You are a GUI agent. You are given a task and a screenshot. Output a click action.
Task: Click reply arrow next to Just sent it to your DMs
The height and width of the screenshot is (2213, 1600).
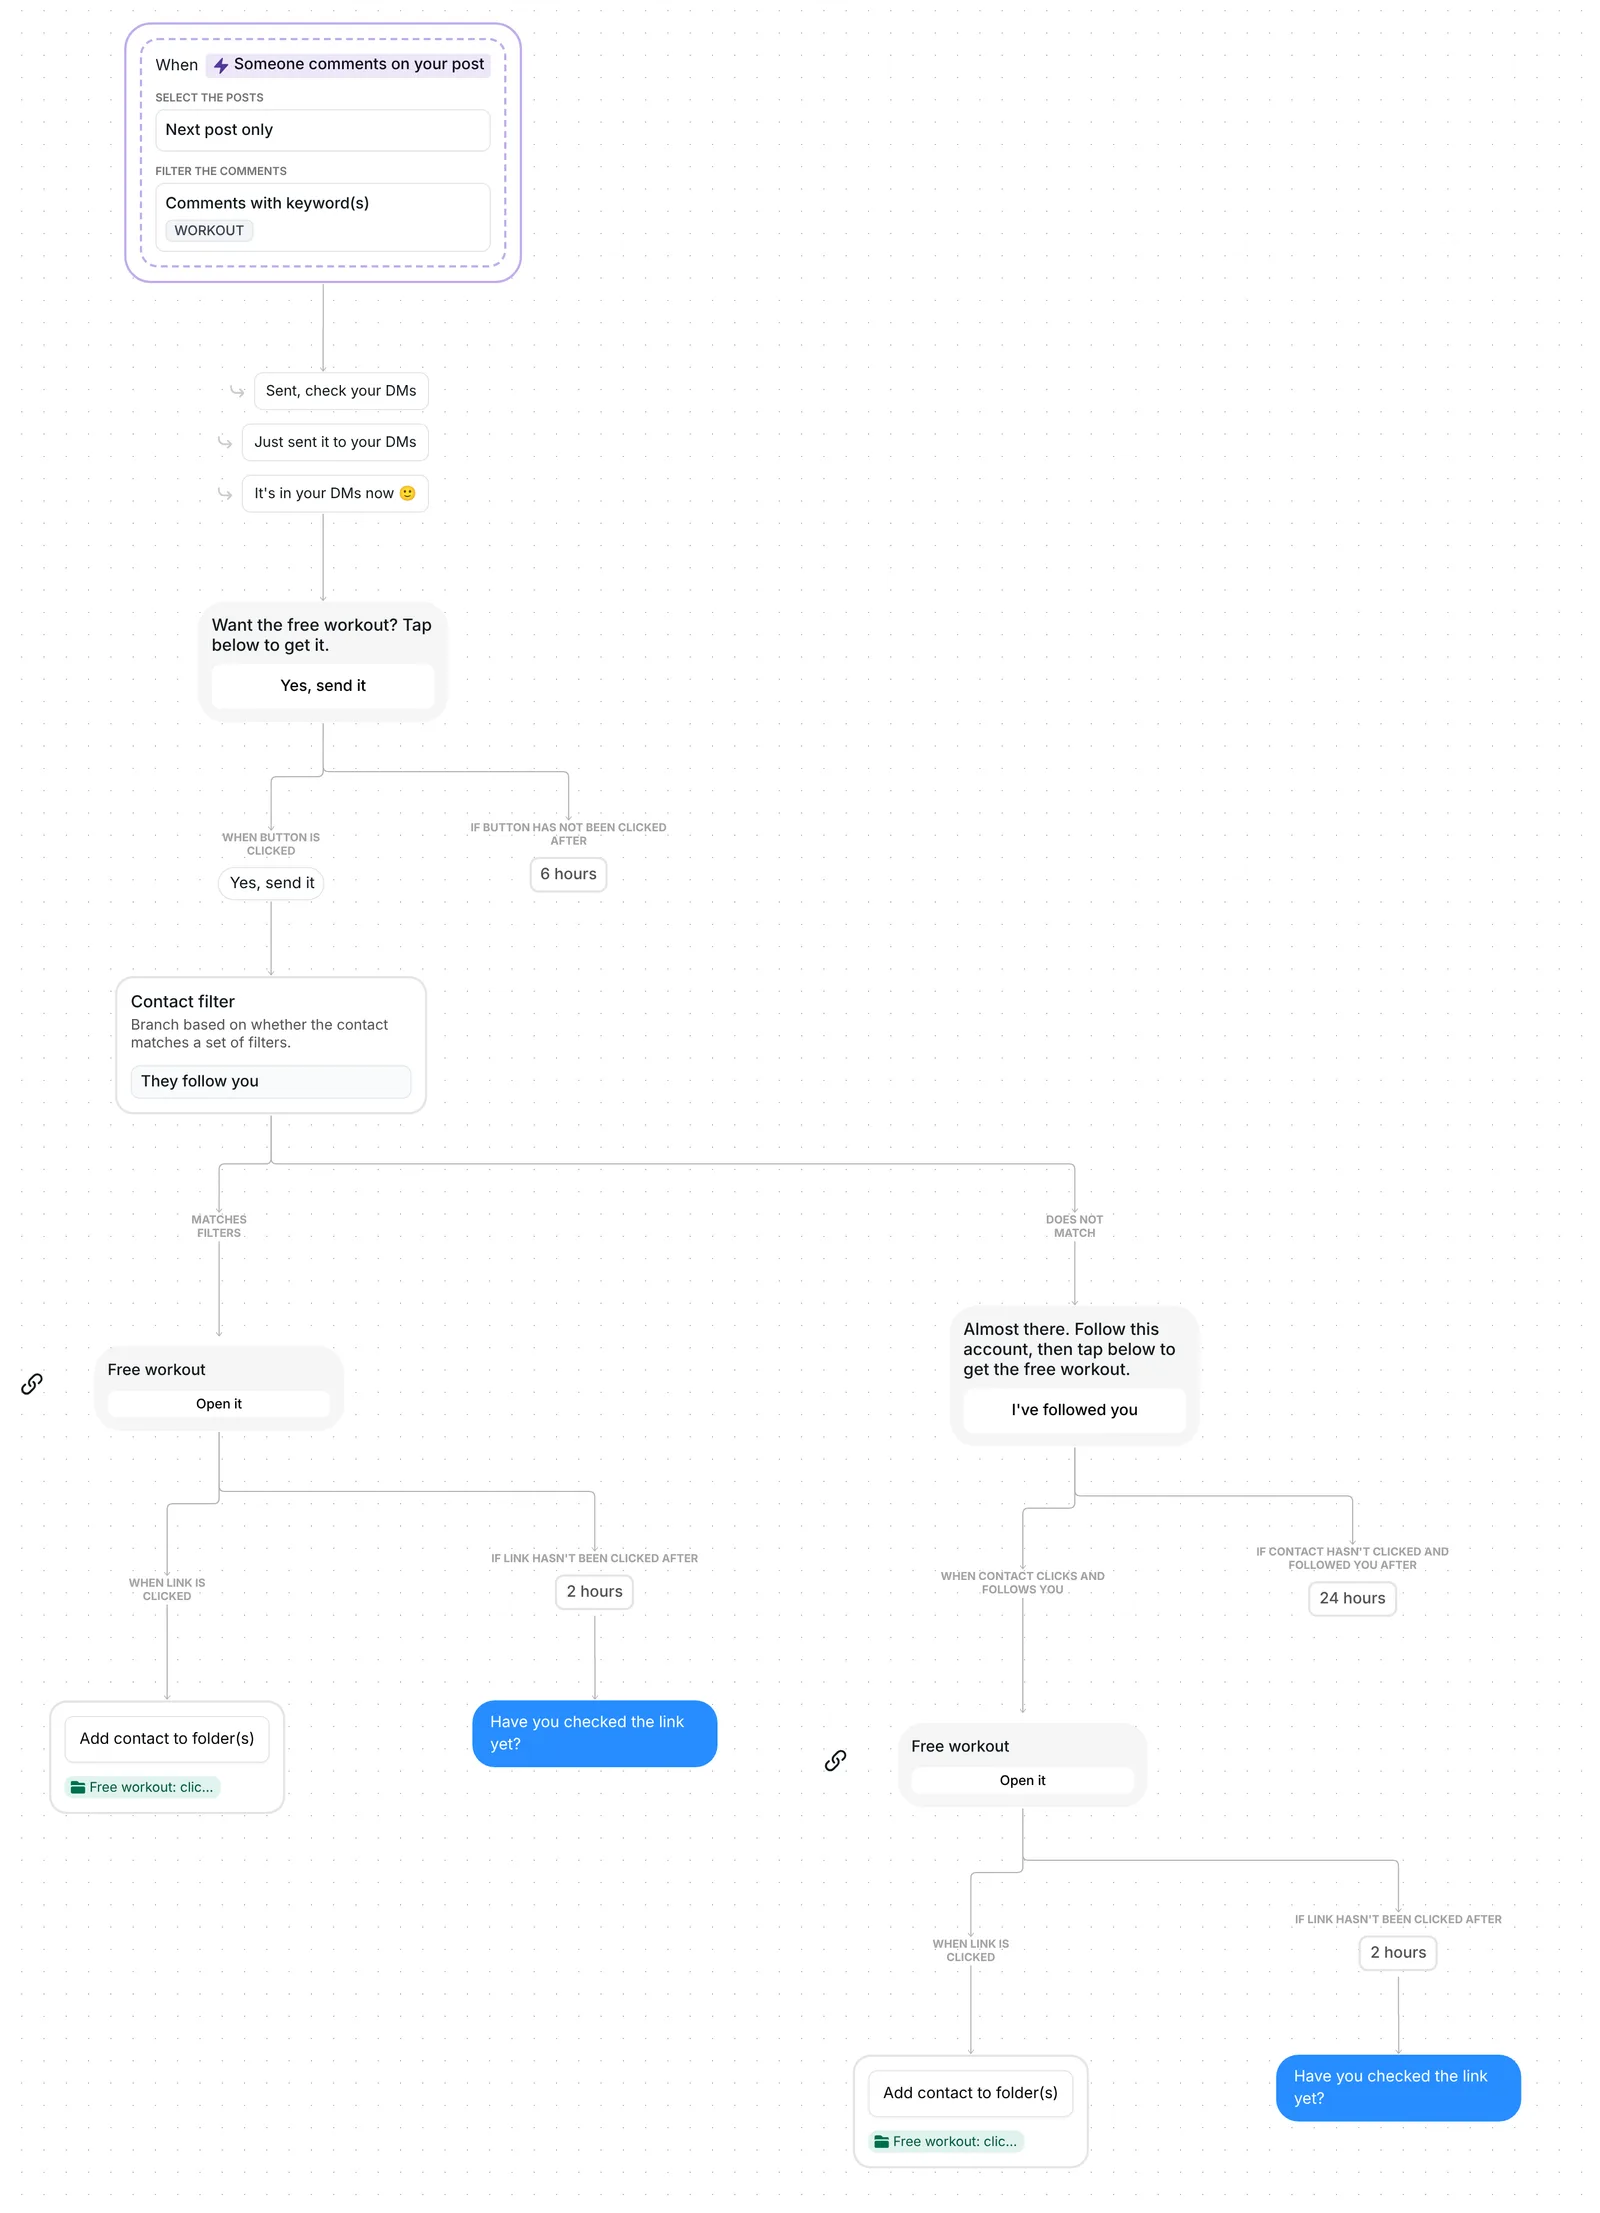(225, 442)
